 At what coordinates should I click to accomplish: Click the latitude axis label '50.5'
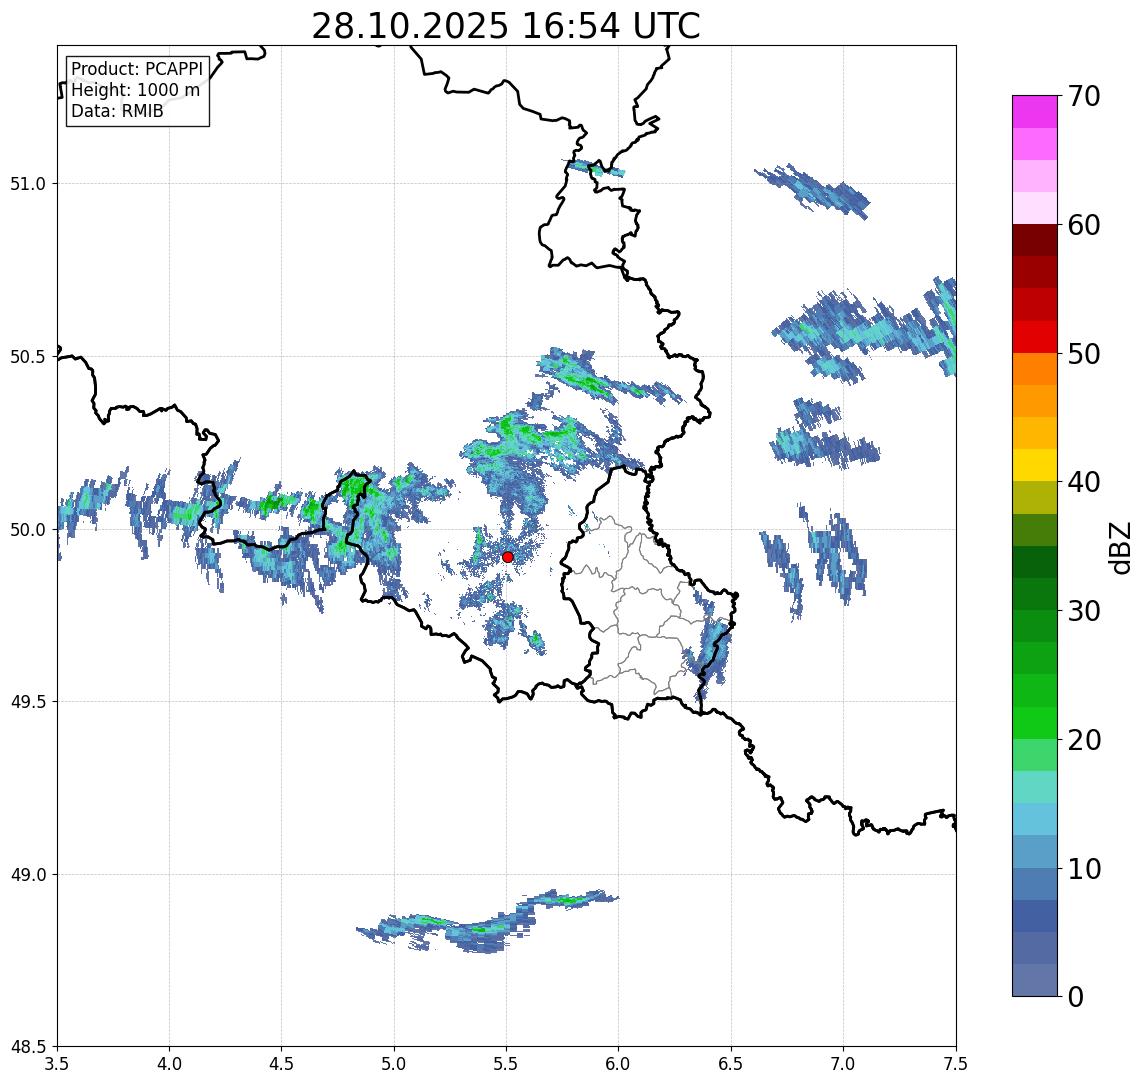28,357
